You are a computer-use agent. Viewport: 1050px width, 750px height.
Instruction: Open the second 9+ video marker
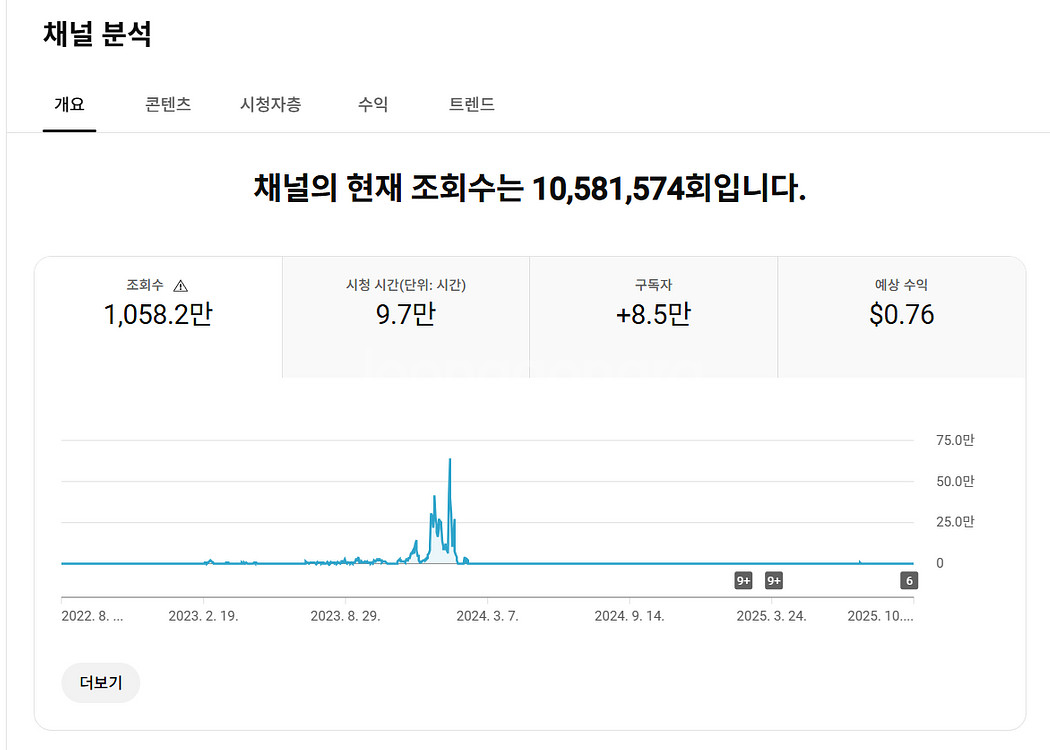coord(774,580)
